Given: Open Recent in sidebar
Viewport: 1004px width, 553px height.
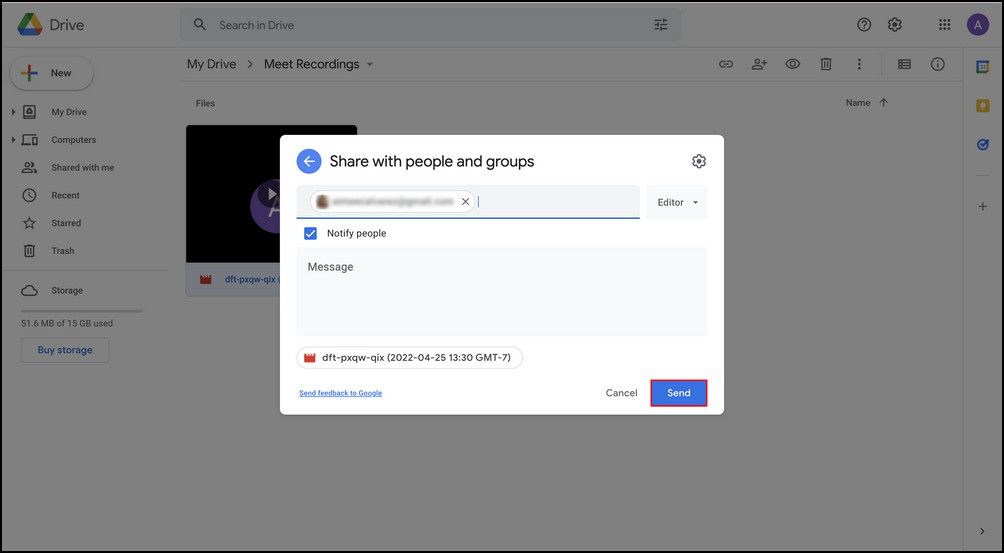Looking at the screenshot, I should [65, 195].
